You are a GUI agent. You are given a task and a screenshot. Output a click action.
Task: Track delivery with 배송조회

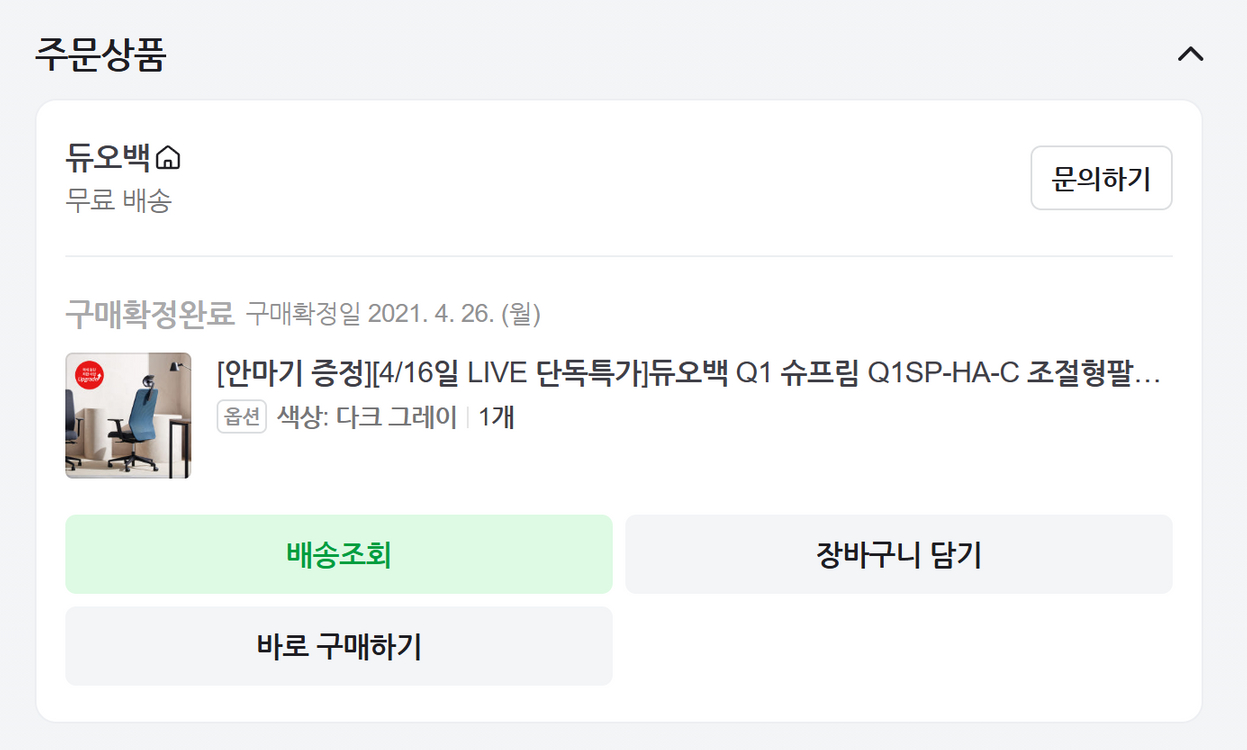coord(338,554)
